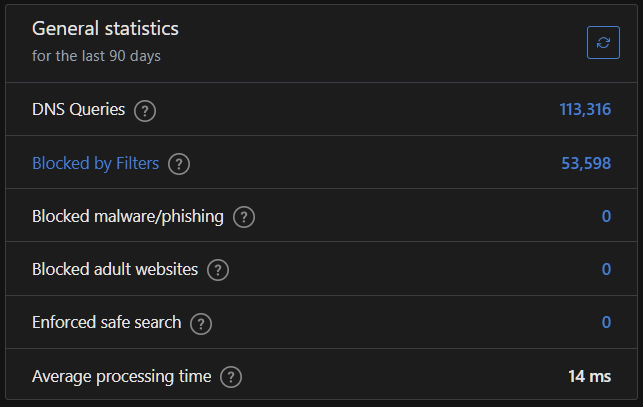Click help icon for Average processing time
The width and height of the screenshot is (643, 407).
point(231,377)
